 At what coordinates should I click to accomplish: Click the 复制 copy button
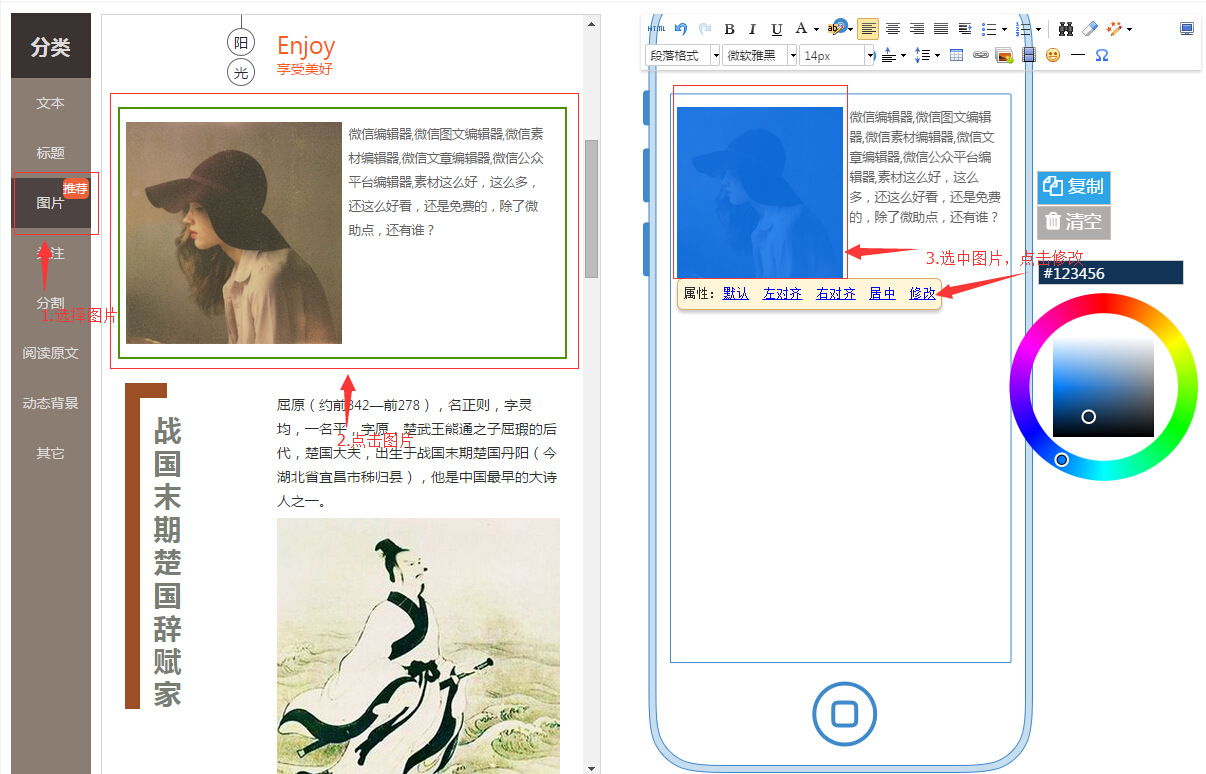pos(1073,187)
